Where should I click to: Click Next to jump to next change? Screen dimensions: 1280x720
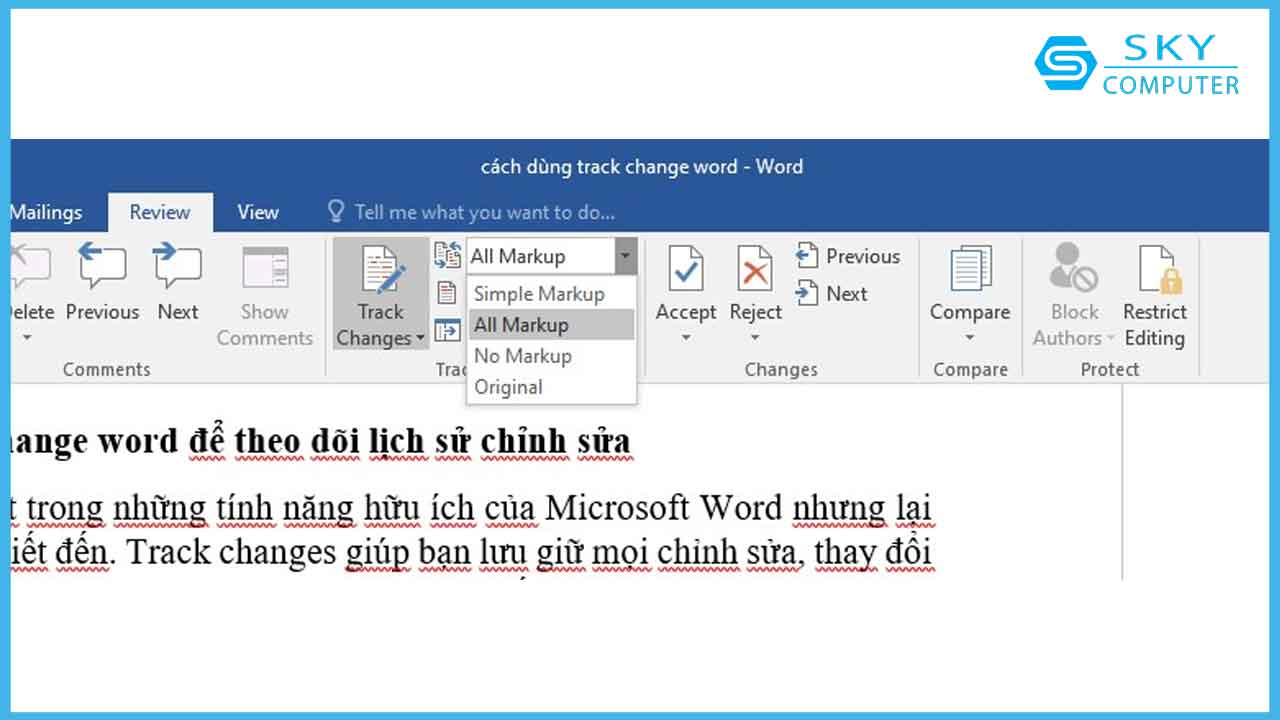(845, 293)
